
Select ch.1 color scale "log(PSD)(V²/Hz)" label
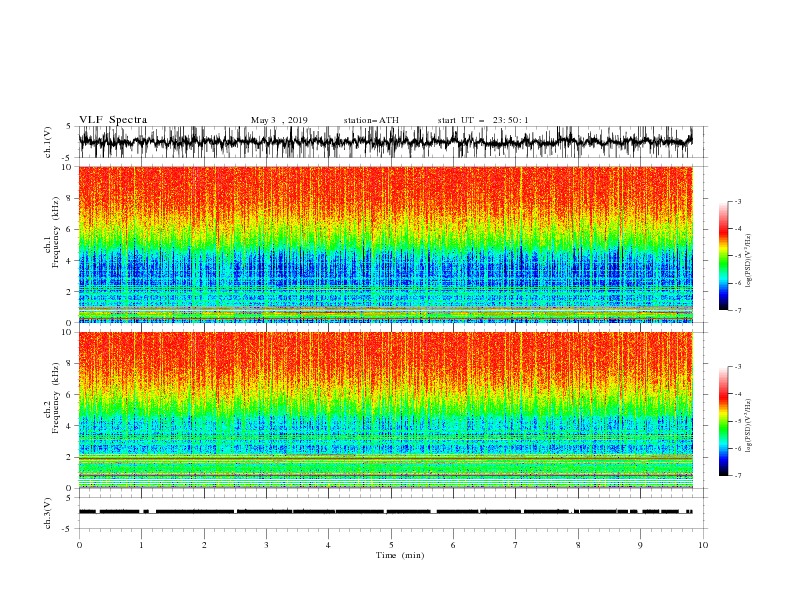(x=749, y=261)
